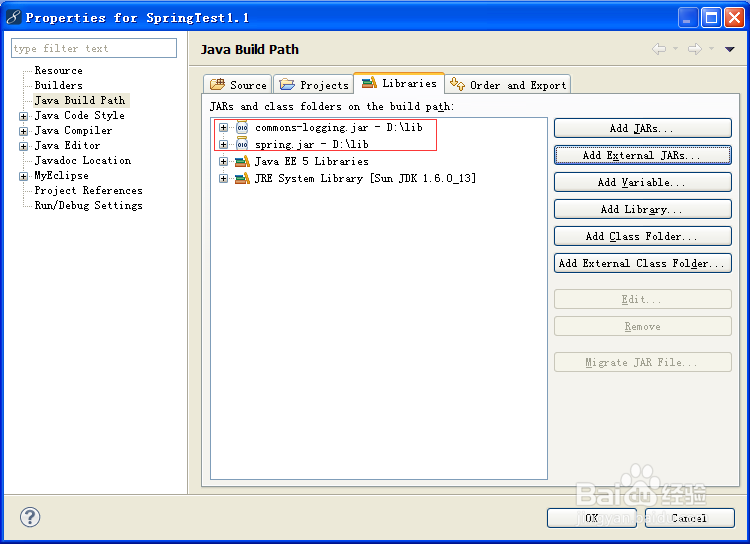Focus the type filter text field
Viewport: 750px width, 544px height.
pos(94,48)
